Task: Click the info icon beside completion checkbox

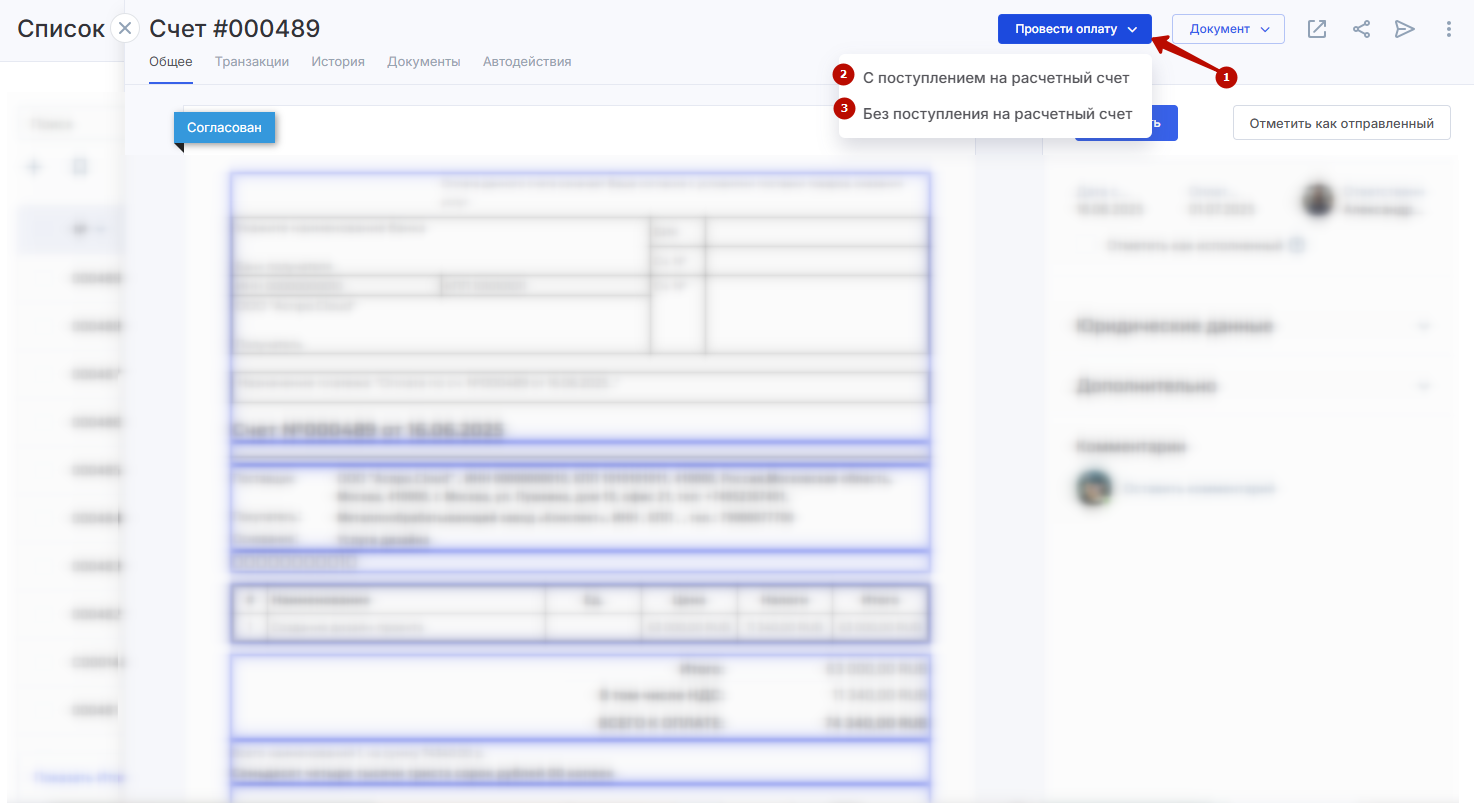Action: tap(1296, 245)
